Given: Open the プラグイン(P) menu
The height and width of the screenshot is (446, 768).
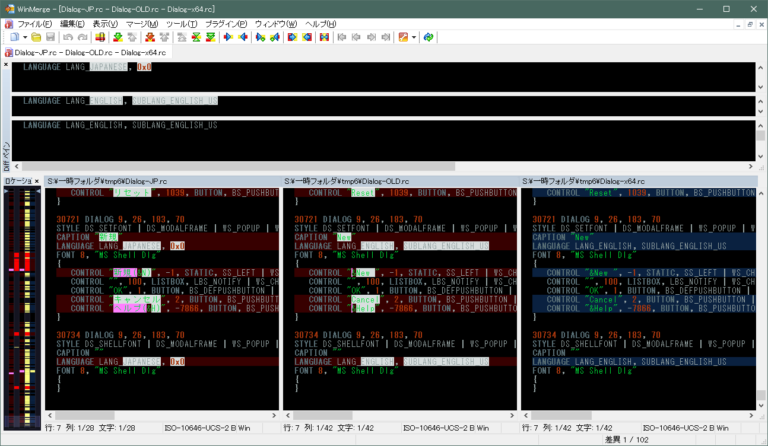Looking at the screenshot, I should (x=224, y=23).
